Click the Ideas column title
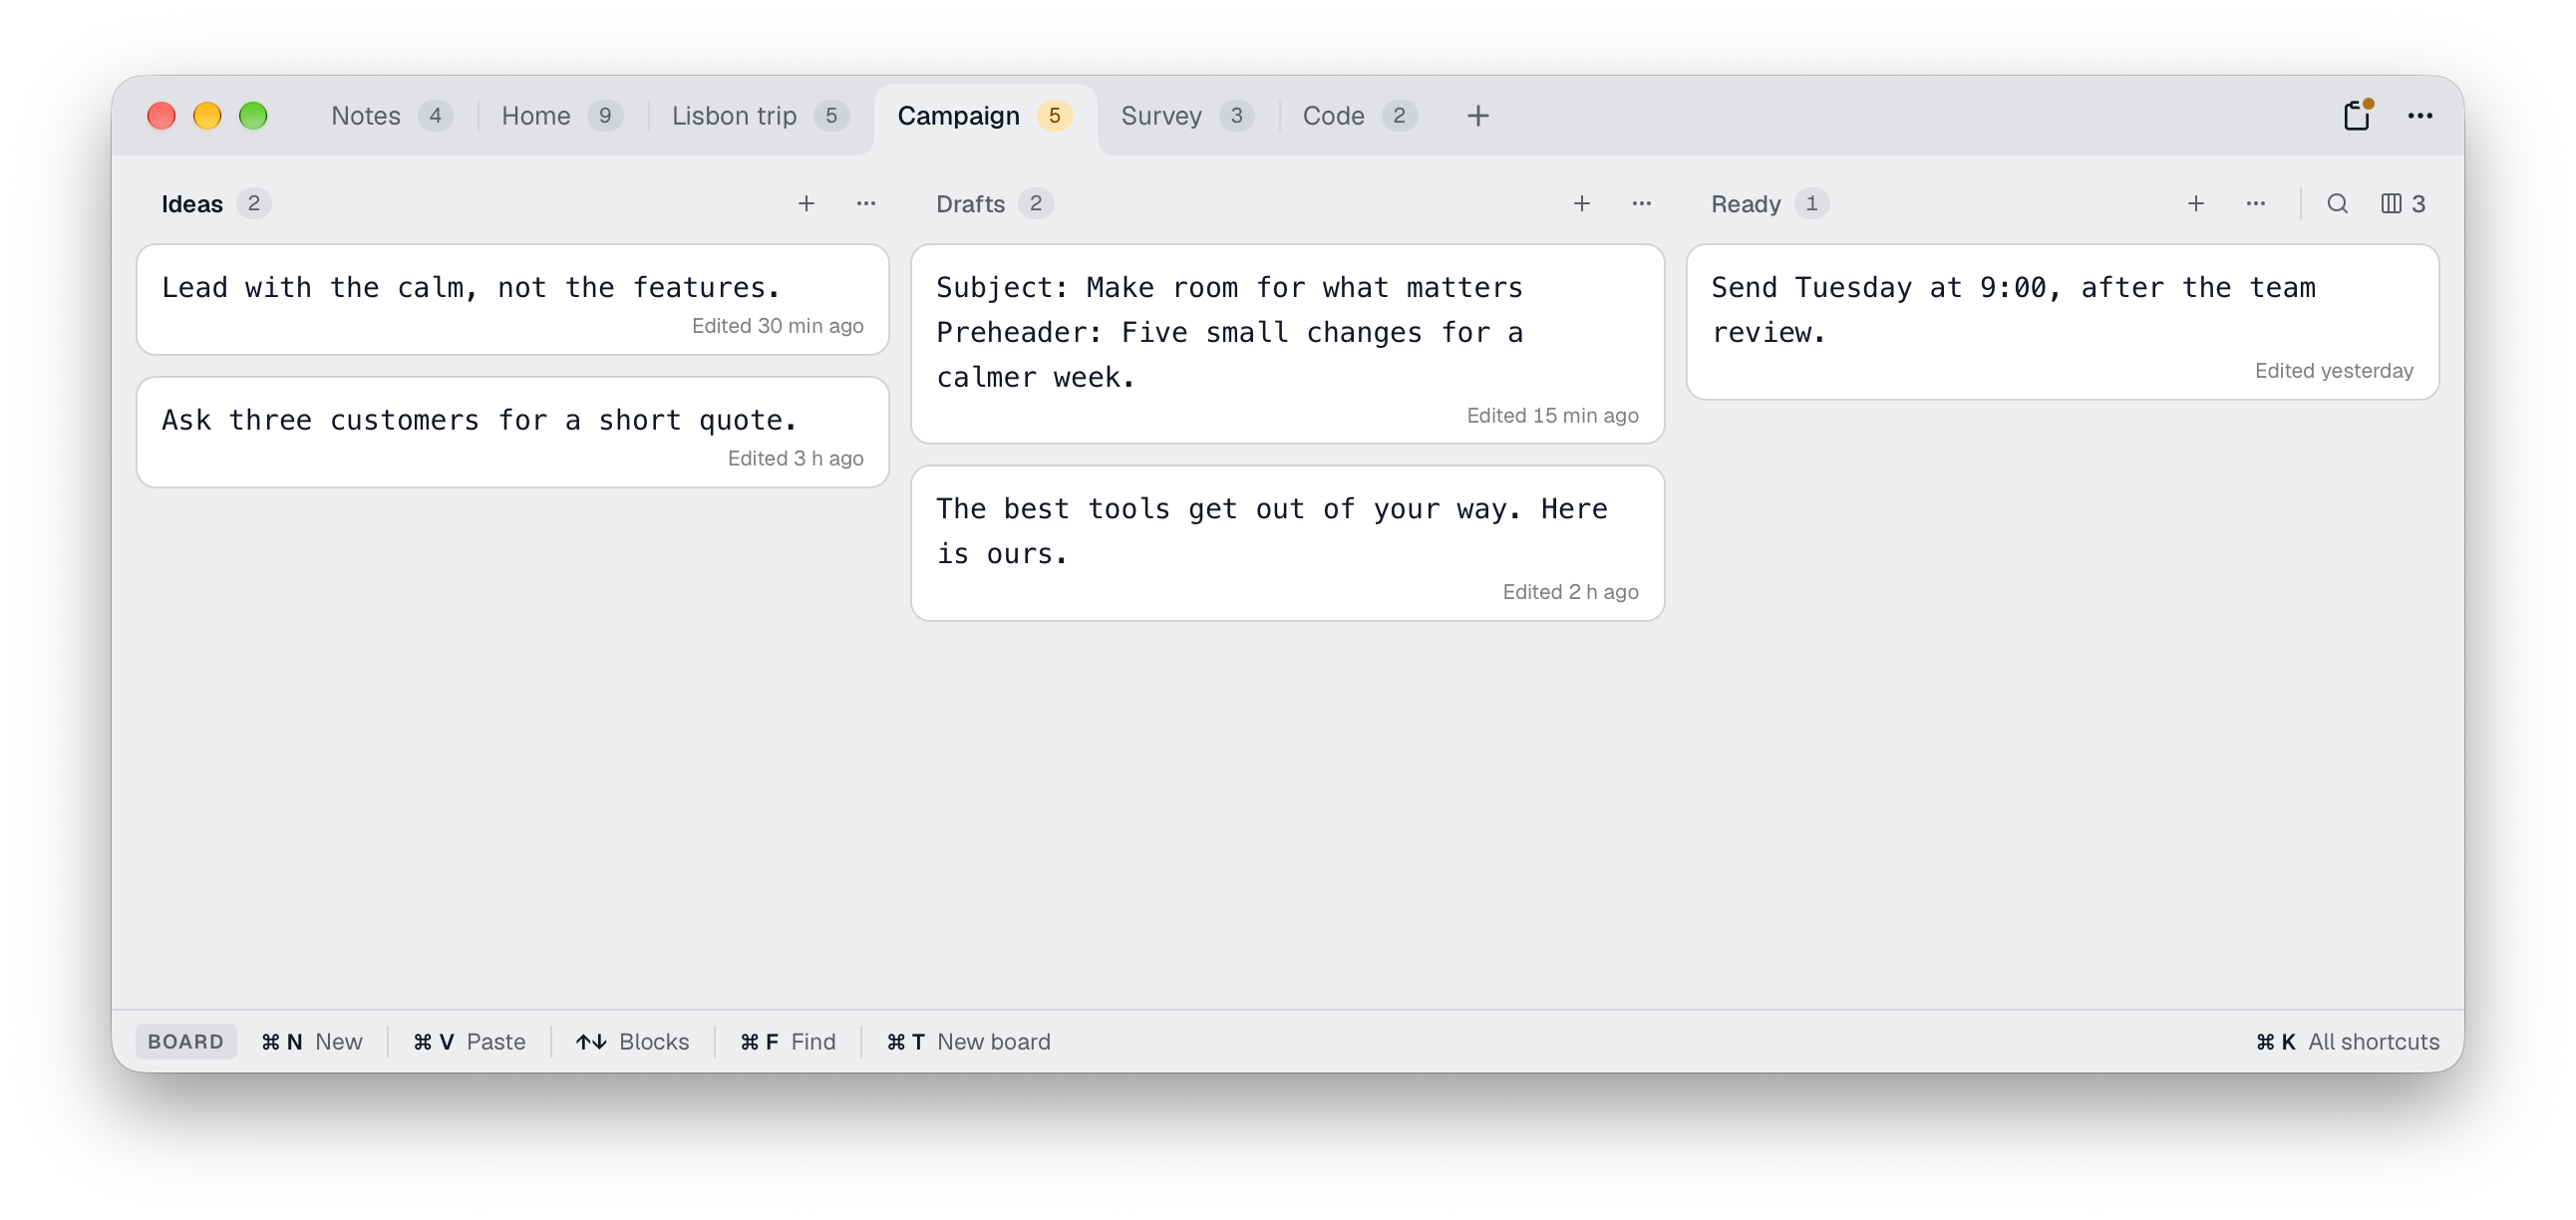Screen dimensions: 2576x1220 (x=192, y=204)
